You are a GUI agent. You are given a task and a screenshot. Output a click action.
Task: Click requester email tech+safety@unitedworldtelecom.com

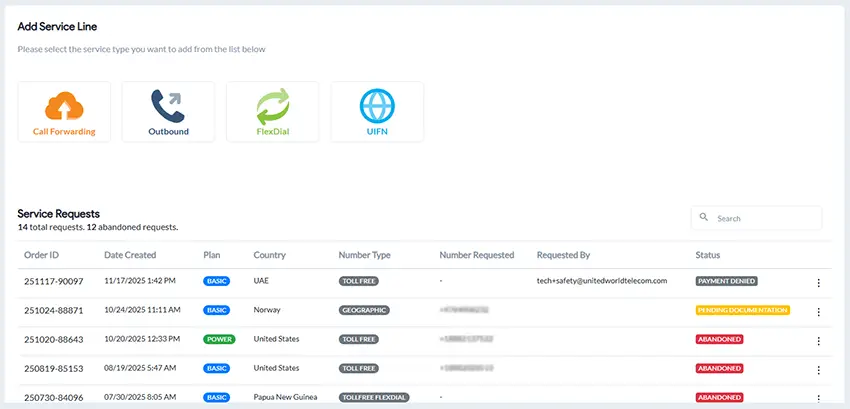601,282
